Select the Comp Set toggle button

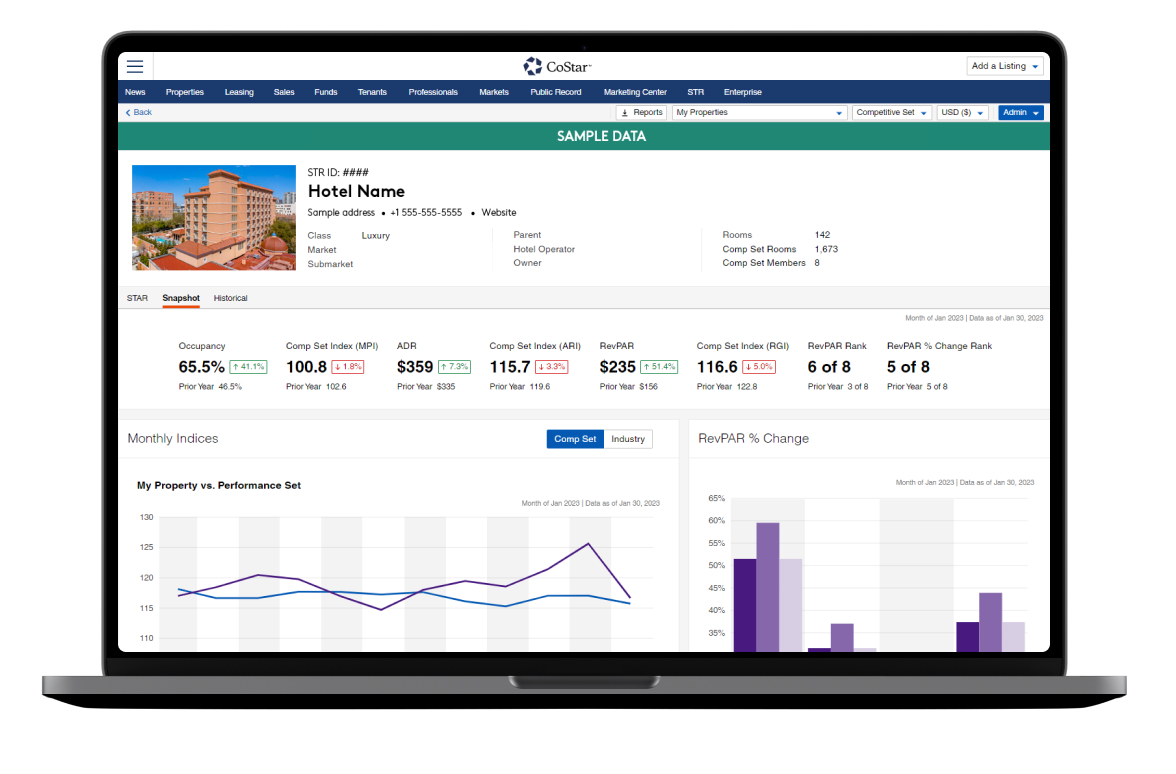(x=575, y=439)
